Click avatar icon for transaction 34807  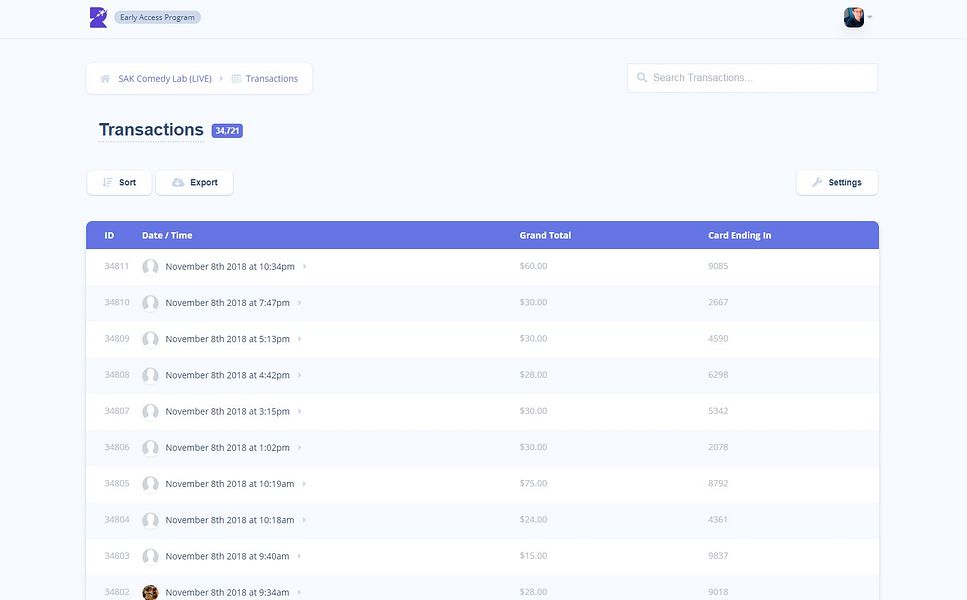(x=150, y=411)
